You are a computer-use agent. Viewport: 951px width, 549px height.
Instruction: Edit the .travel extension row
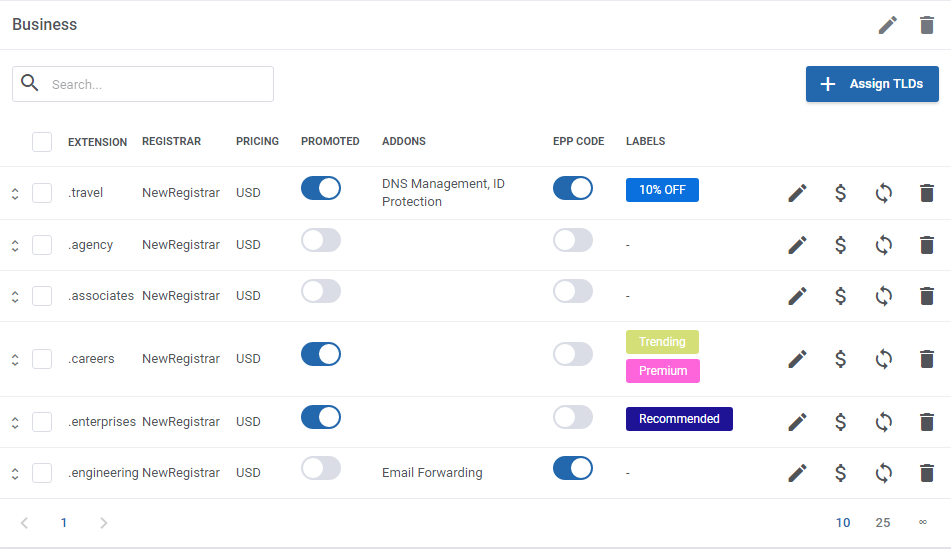(798, 193)
